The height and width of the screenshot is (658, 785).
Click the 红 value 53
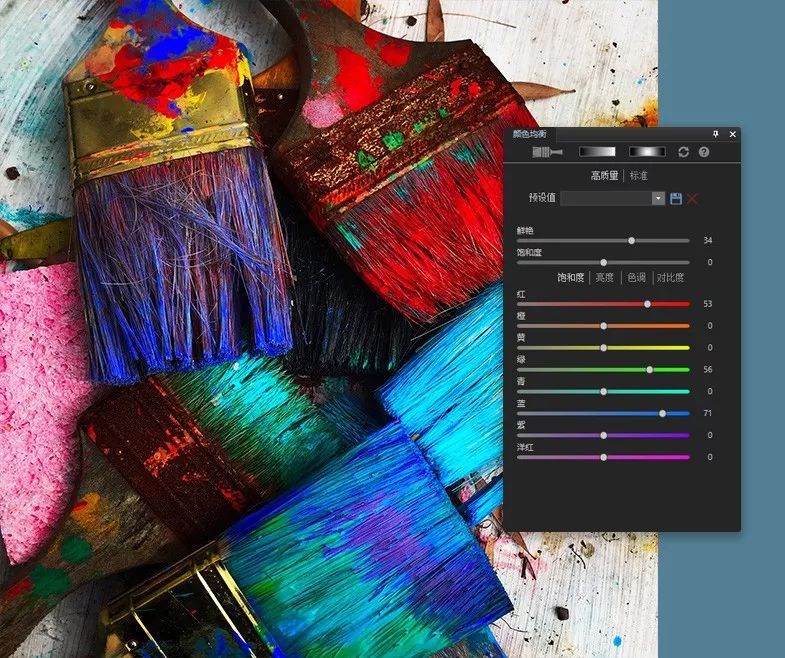(x=707, y=304)
